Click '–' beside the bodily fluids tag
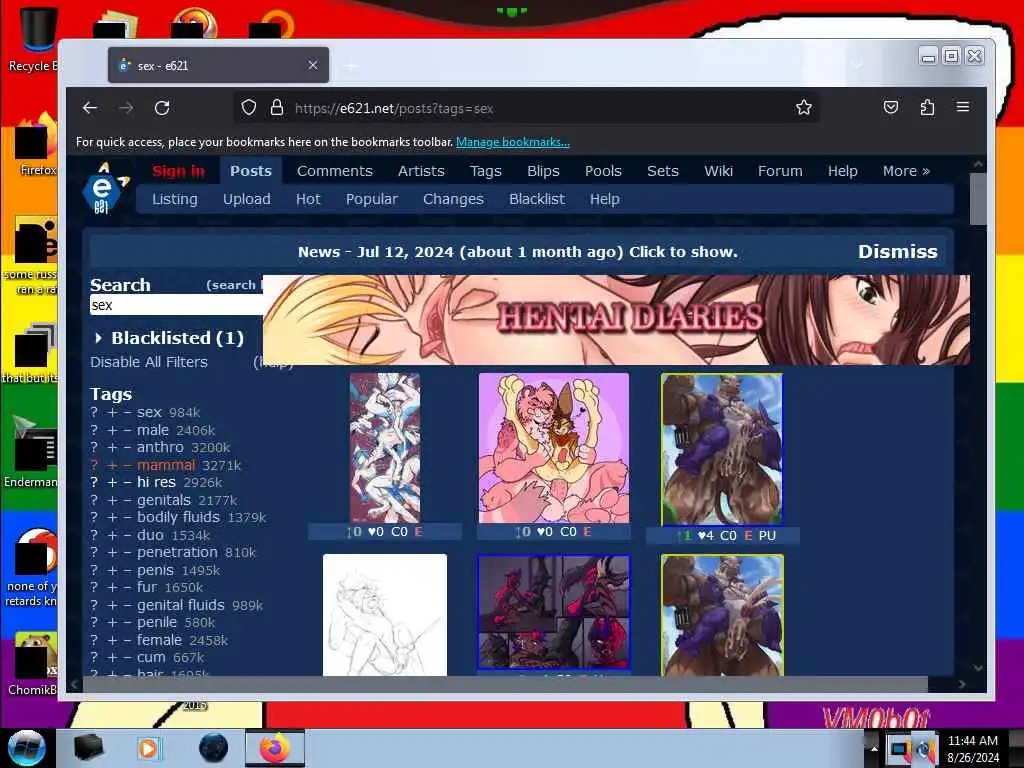 point(127,518)
